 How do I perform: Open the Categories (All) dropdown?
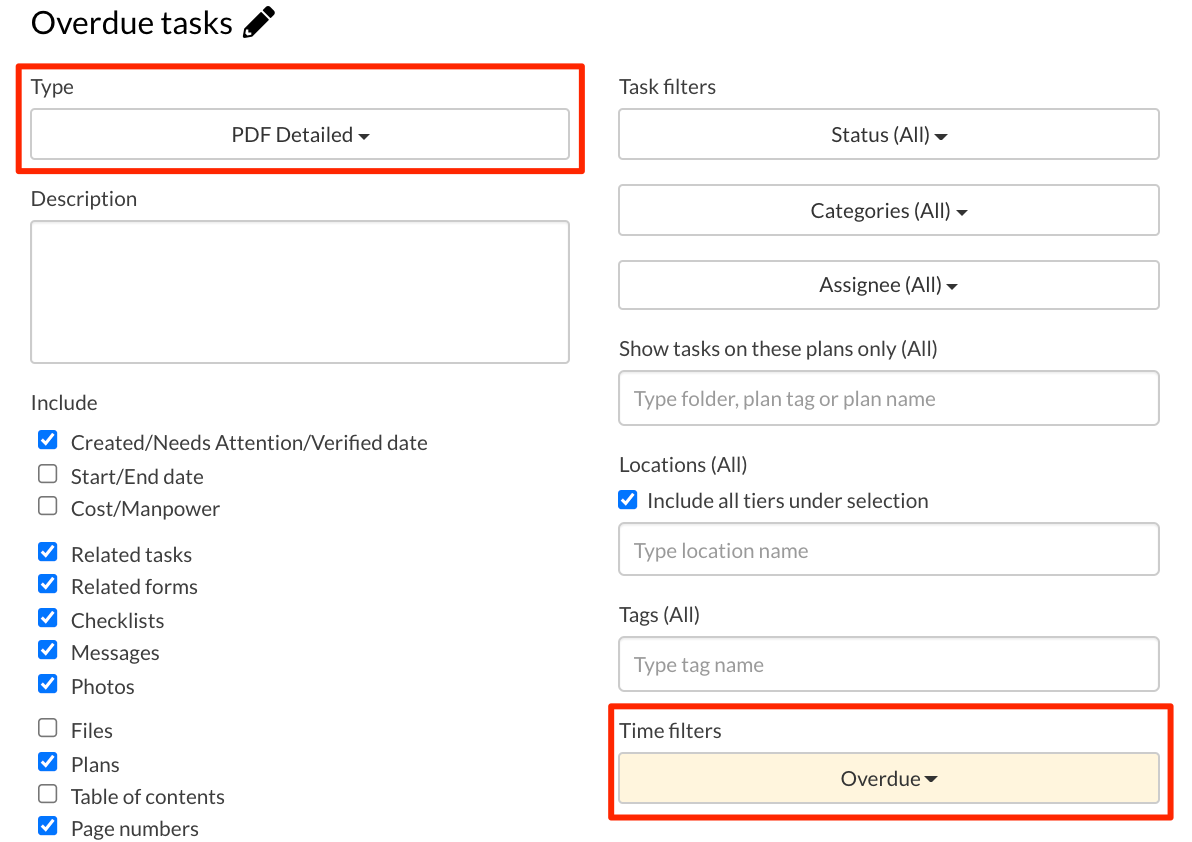click(x=888, y=211)
